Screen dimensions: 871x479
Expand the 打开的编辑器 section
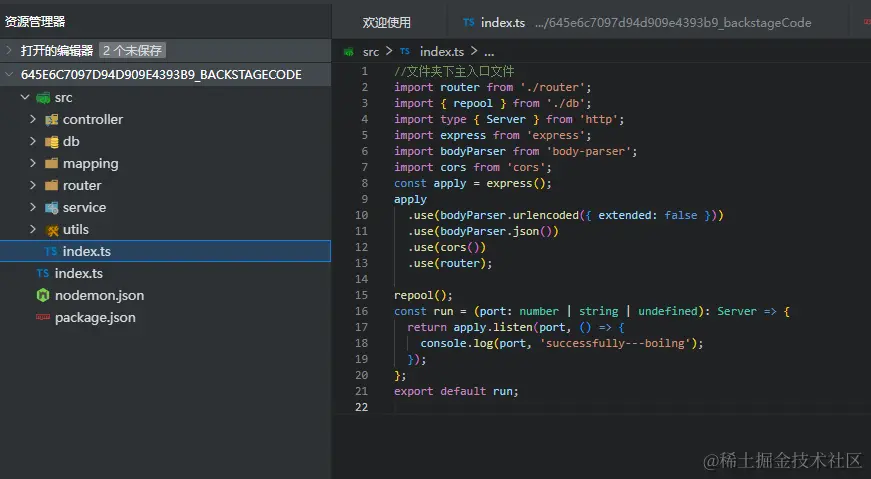(x=9, y=51)
